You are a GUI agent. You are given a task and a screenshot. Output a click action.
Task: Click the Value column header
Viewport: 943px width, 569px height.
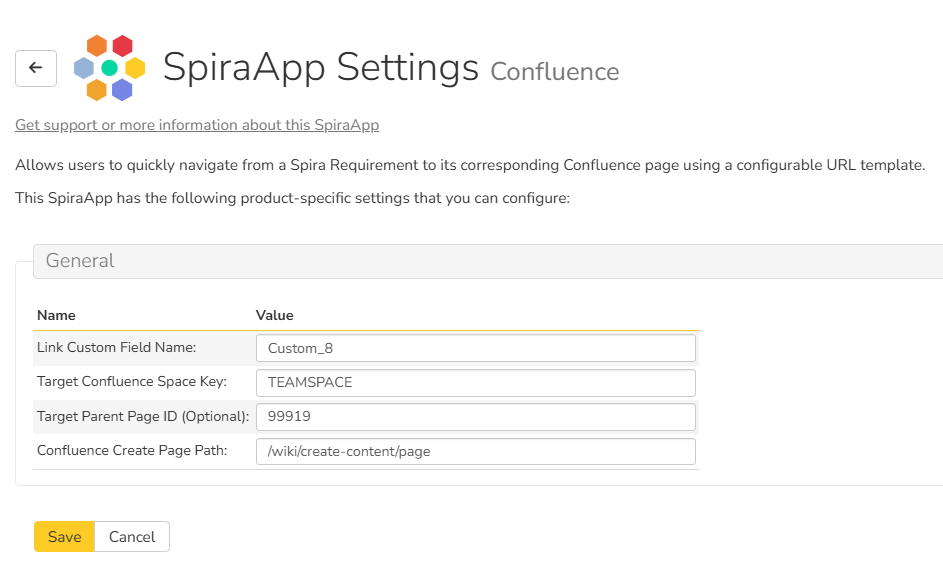coord(275,315)
